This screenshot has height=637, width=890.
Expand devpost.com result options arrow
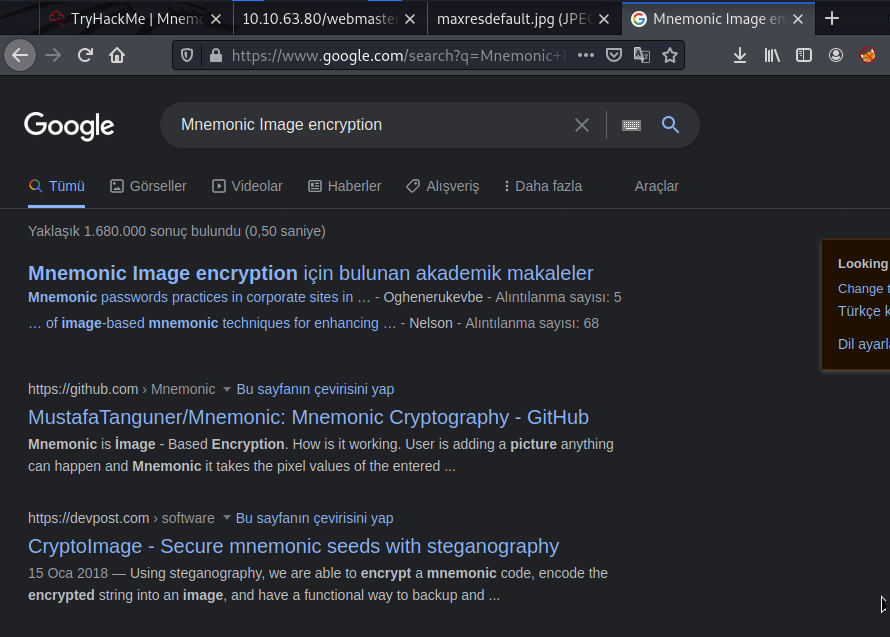226,518
